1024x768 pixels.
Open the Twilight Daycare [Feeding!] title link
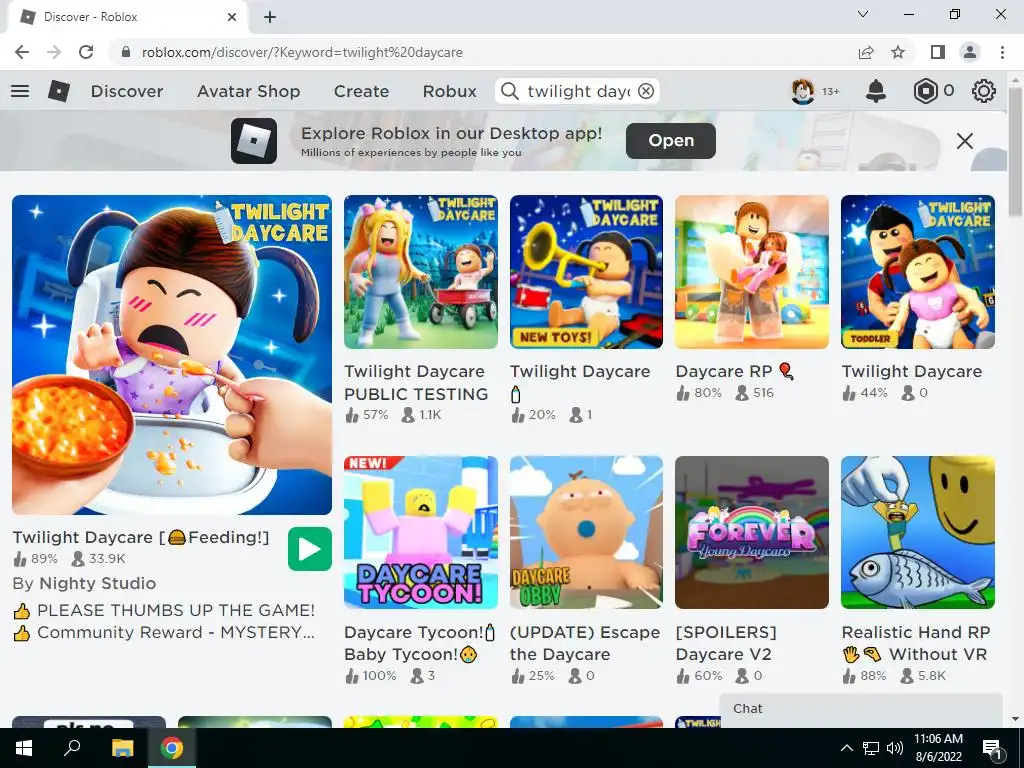(x=141, y=537)
